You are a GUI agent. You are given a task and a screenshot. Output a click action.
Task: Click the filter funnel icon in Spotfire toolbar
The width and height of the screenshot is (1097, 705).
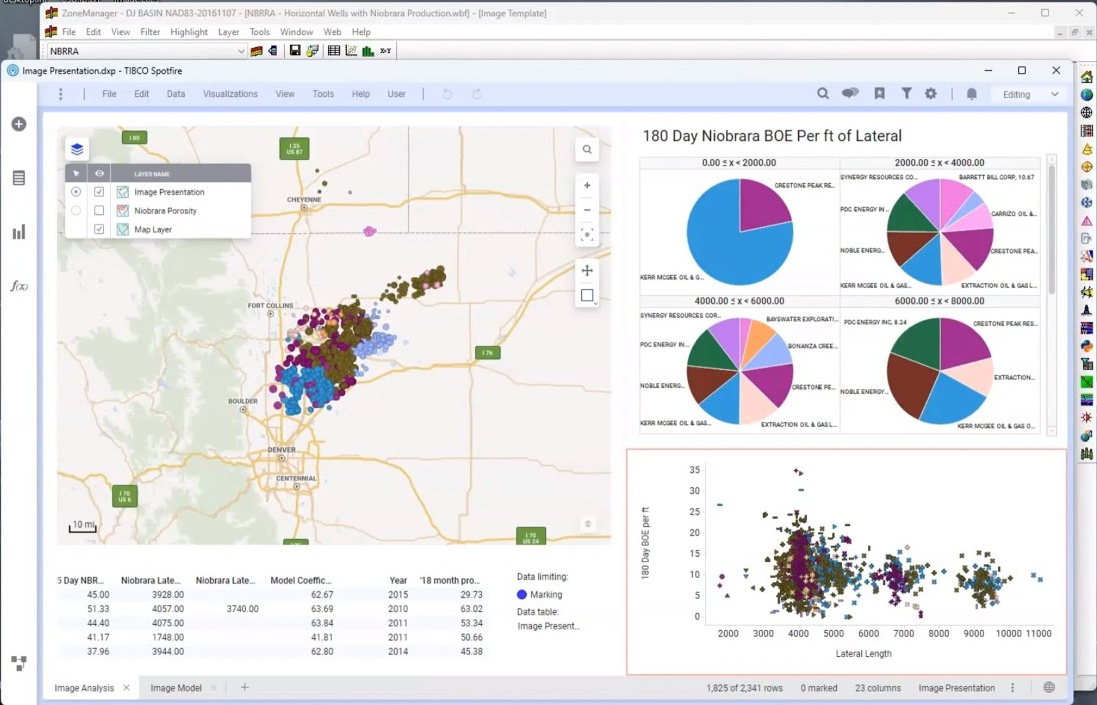point(906,93)
